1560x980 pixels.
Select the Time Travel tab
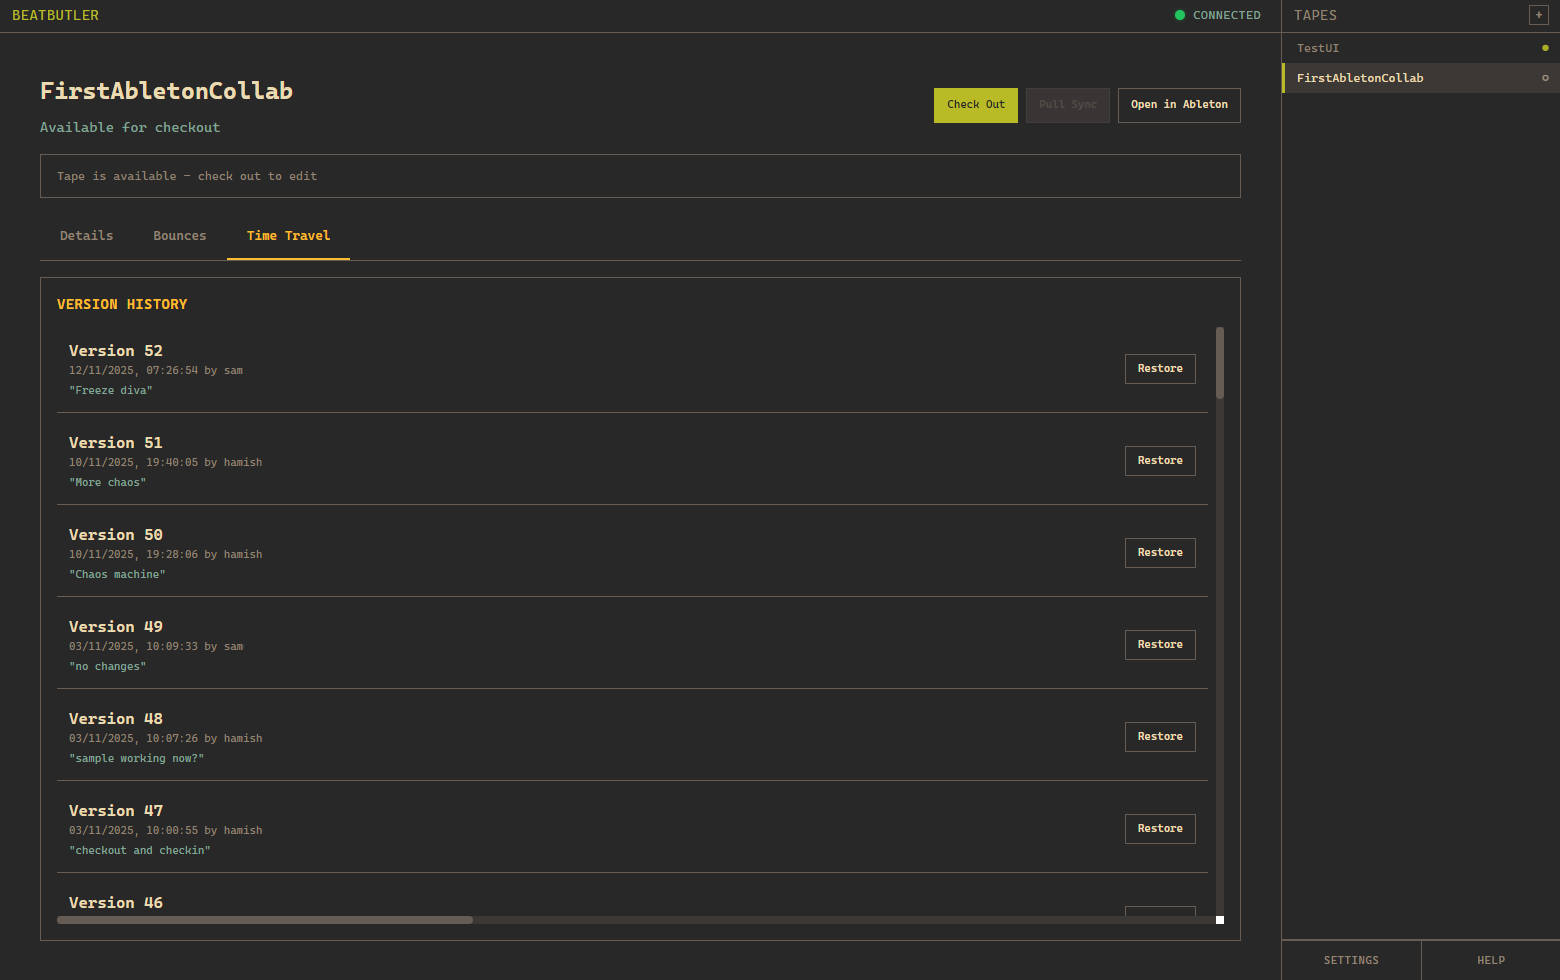(x=288, y=236)
